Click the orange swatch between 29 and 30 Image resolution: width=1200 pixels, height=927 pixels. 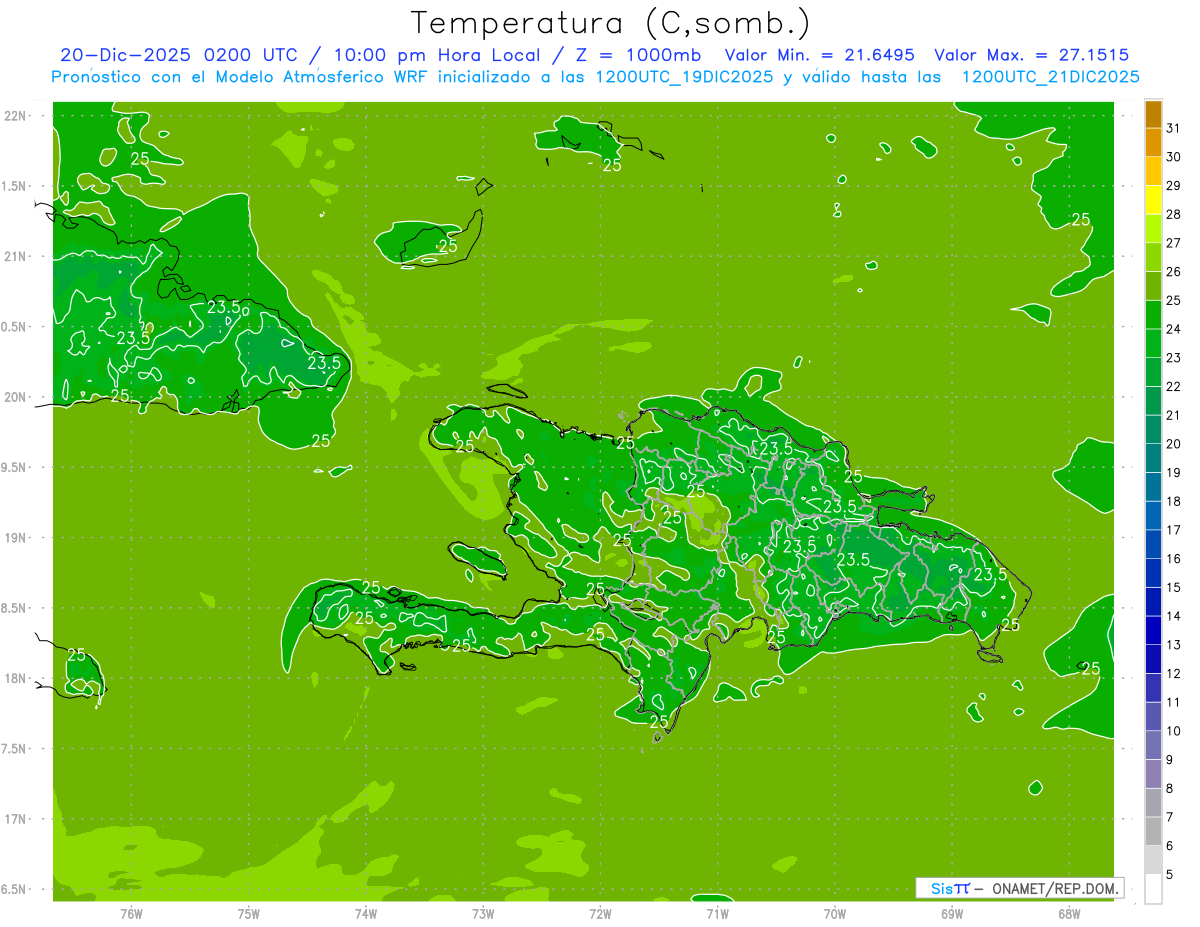pos(1153,171)
